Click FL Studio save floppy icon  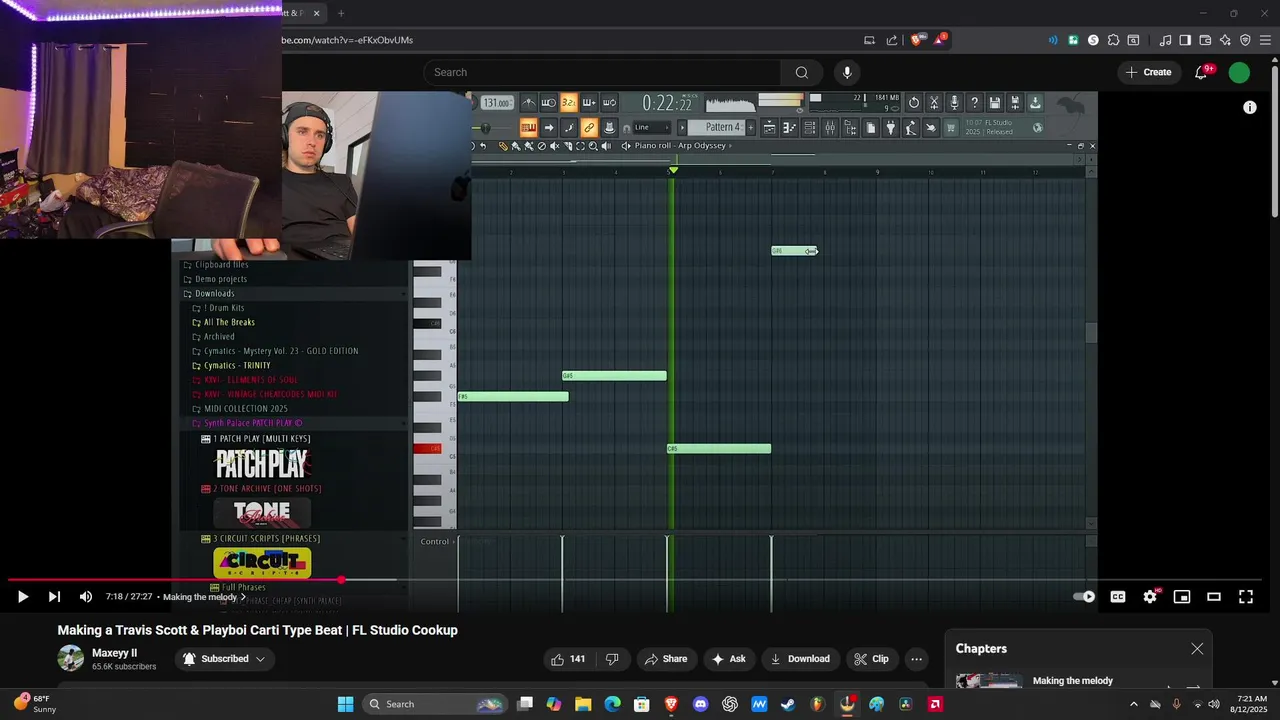pyautogui.click(x=994, y=103)
